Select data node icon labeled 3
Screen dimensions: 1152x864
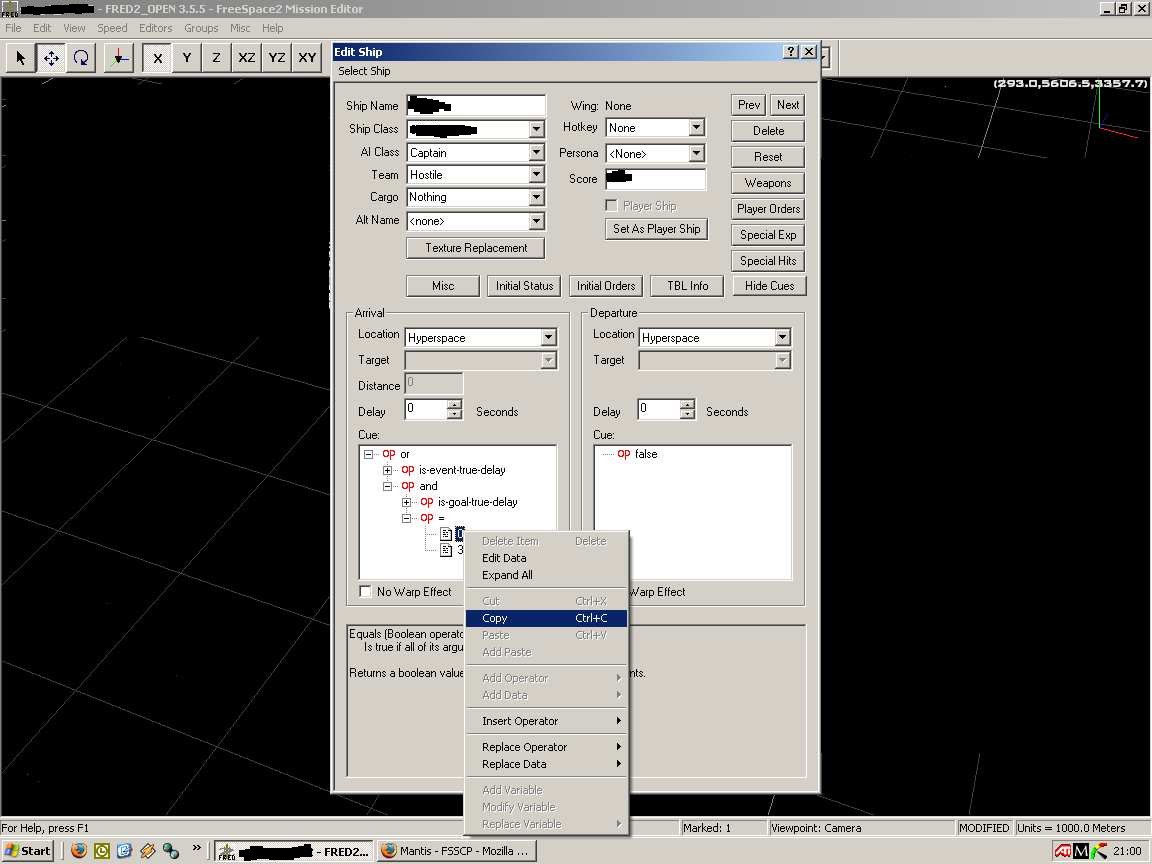point(446,550)
